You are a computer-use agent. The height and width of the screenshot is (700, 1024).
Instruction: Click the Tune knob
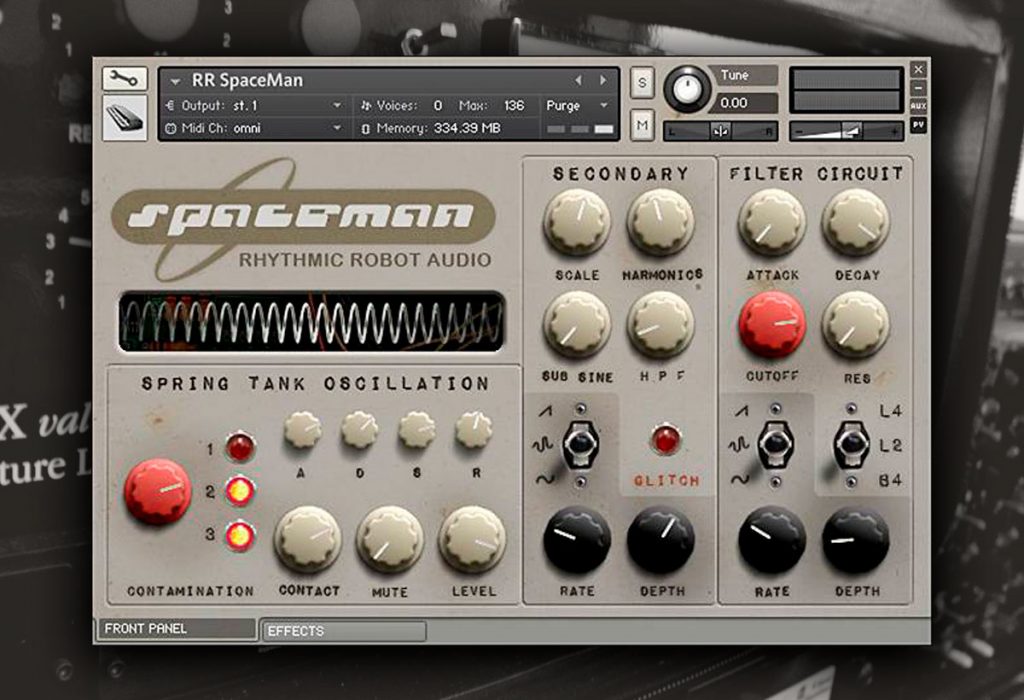pos(687,88)
